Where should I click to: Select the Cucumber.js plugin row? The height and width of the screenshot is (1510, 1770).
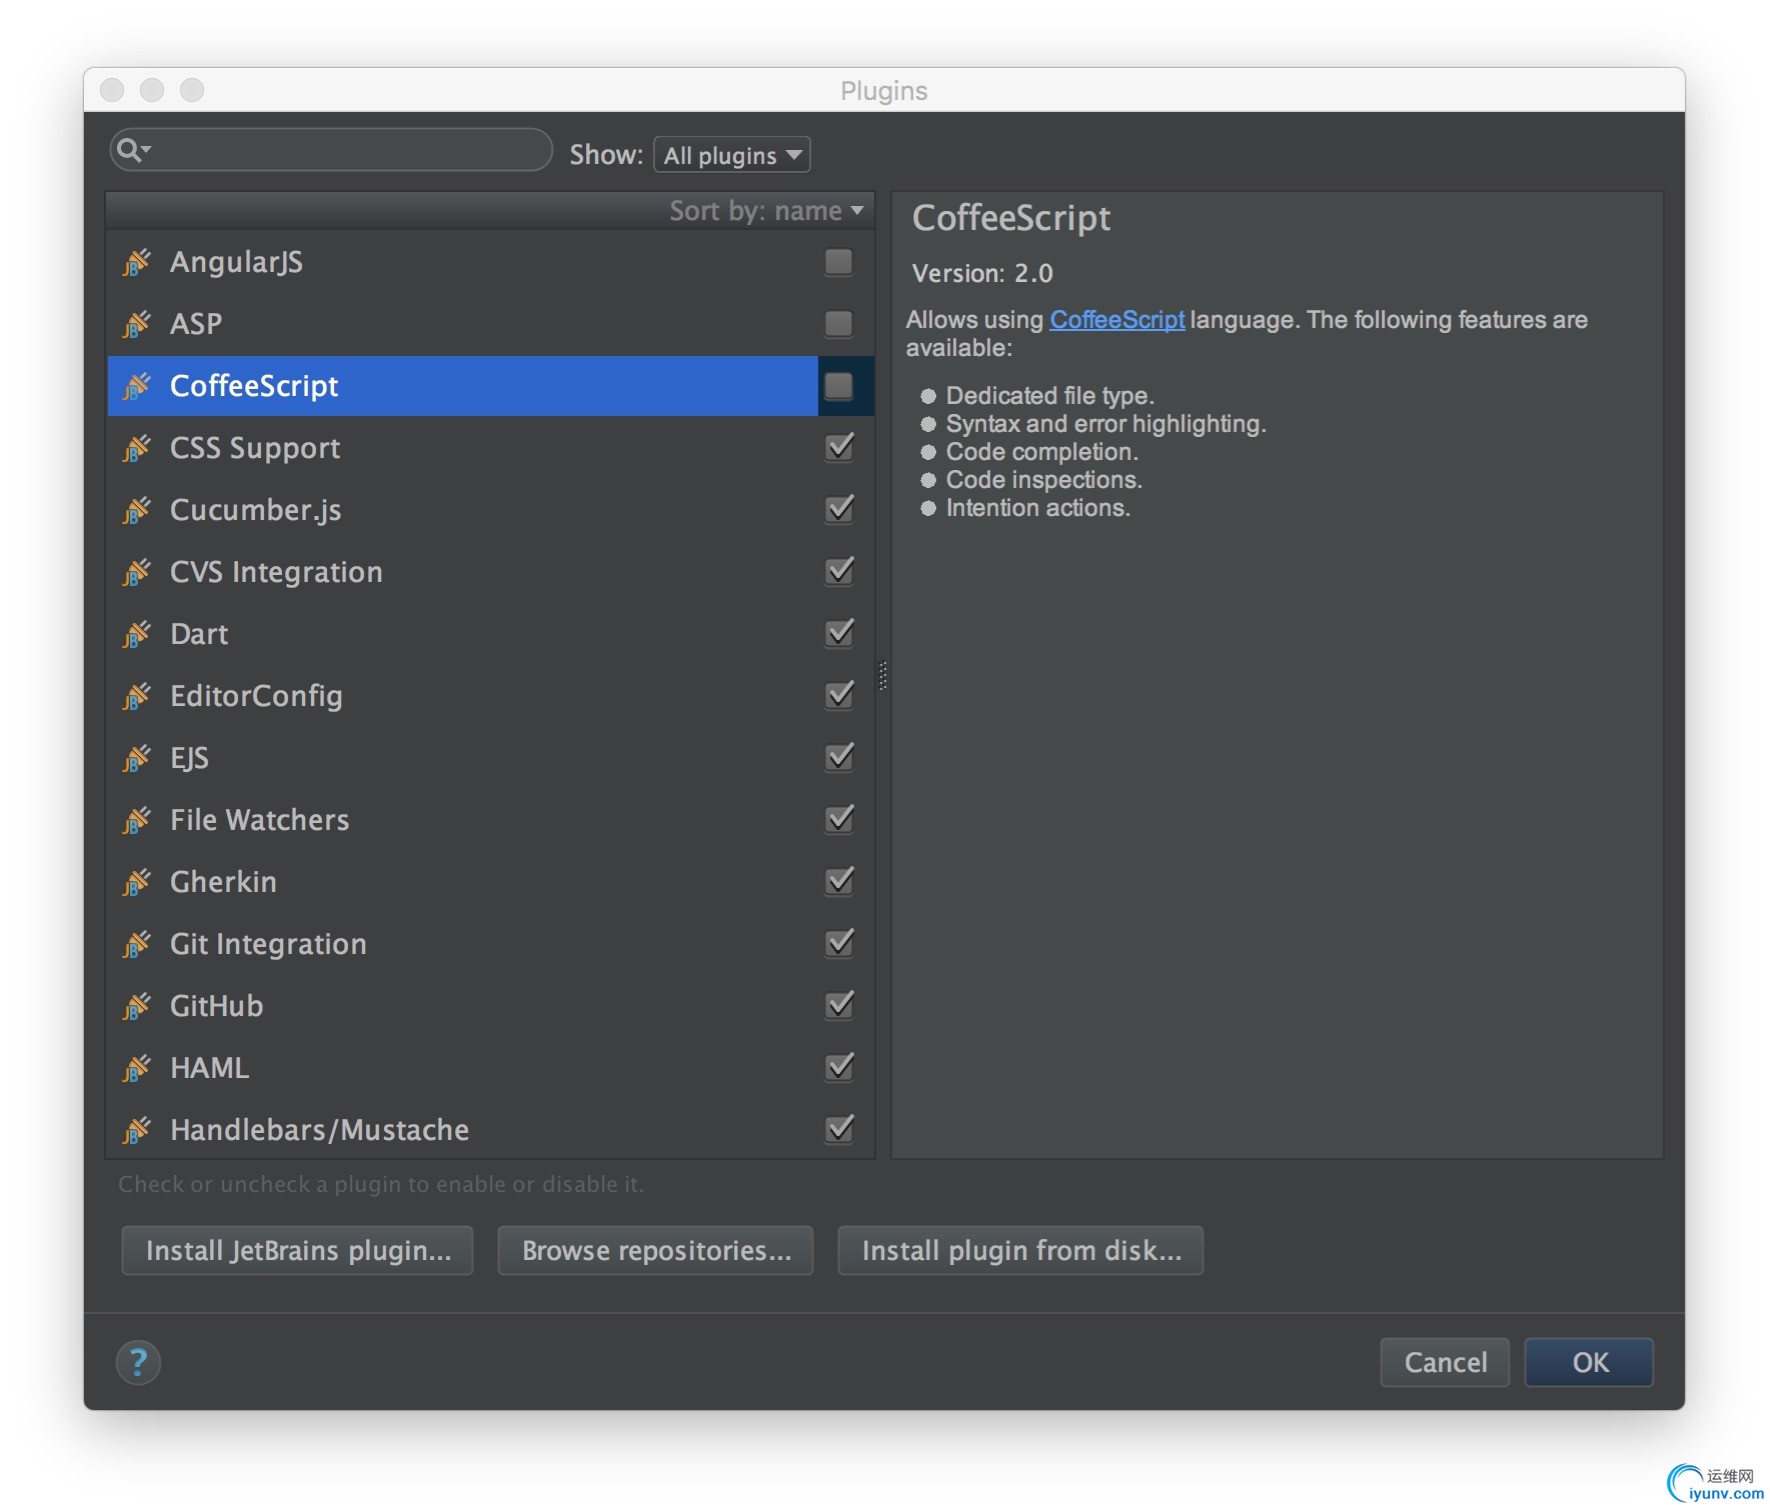[490, 510]
